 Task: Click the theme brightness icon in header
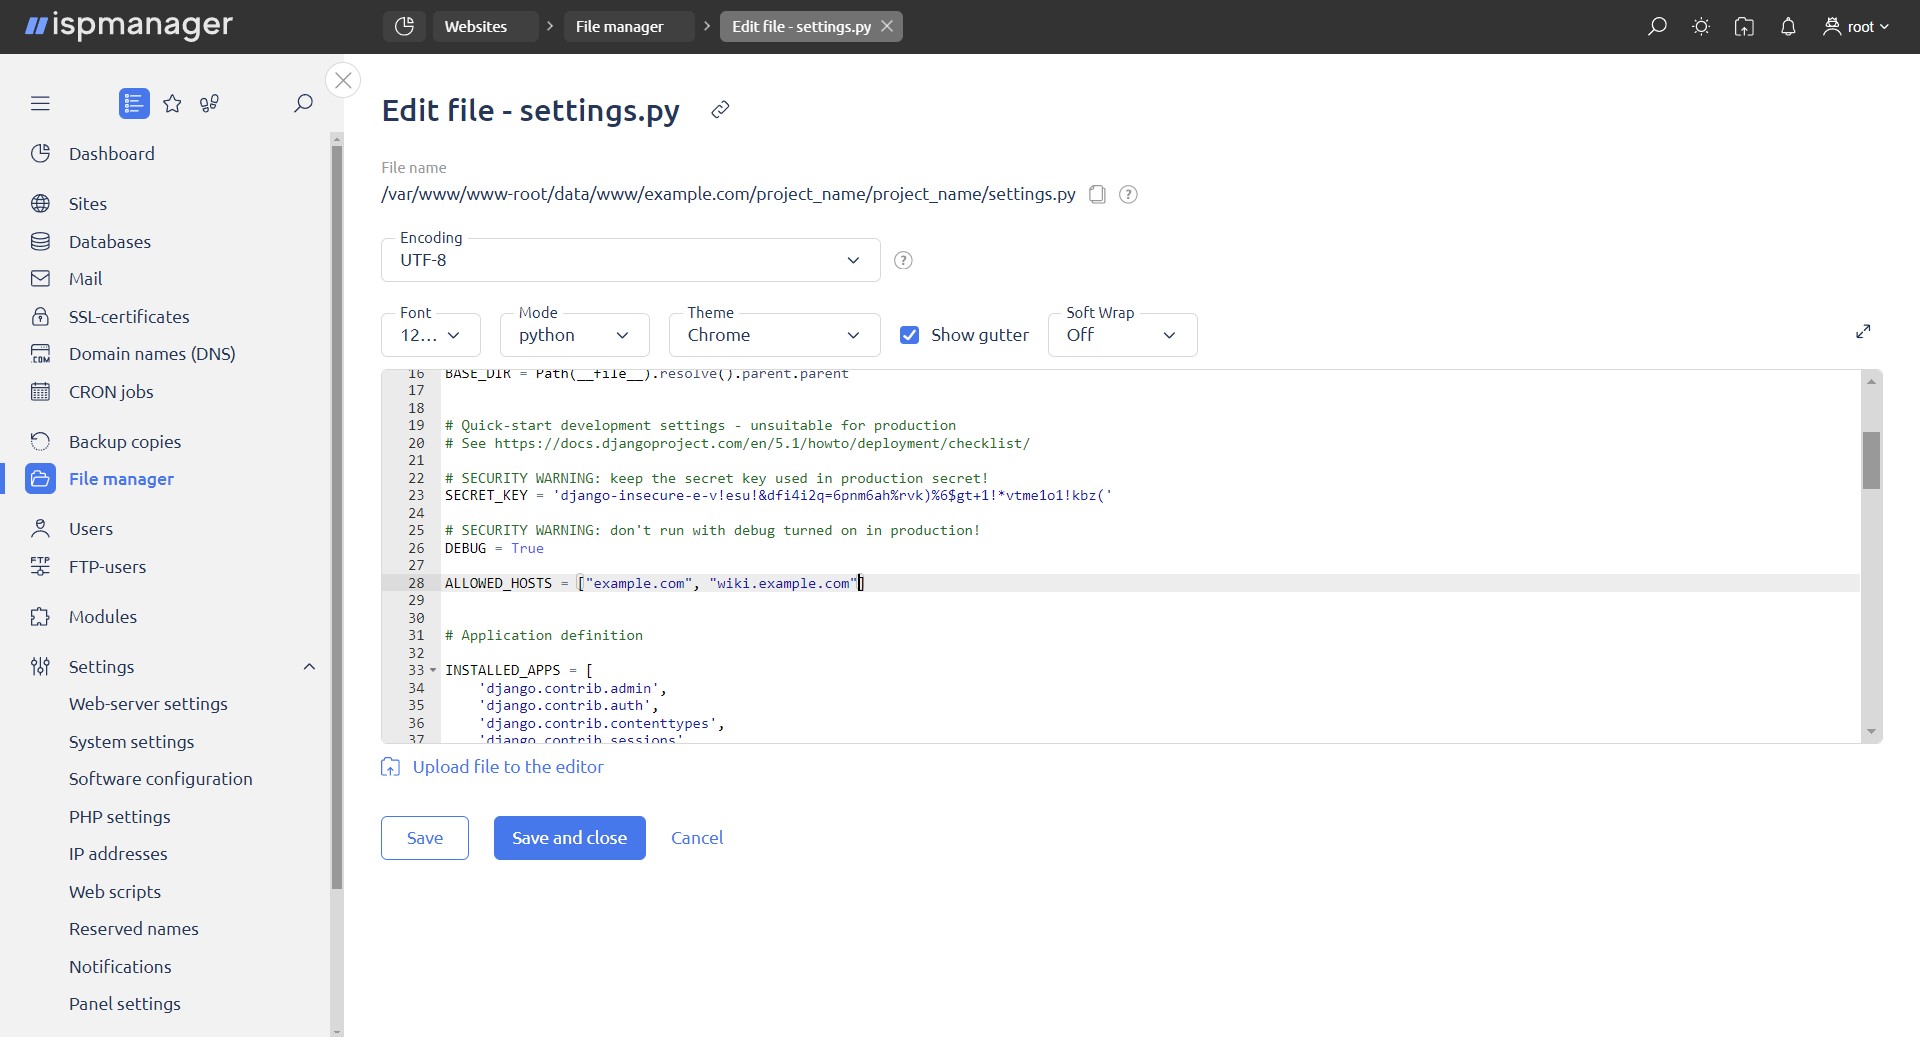[x=1700, y=27]
